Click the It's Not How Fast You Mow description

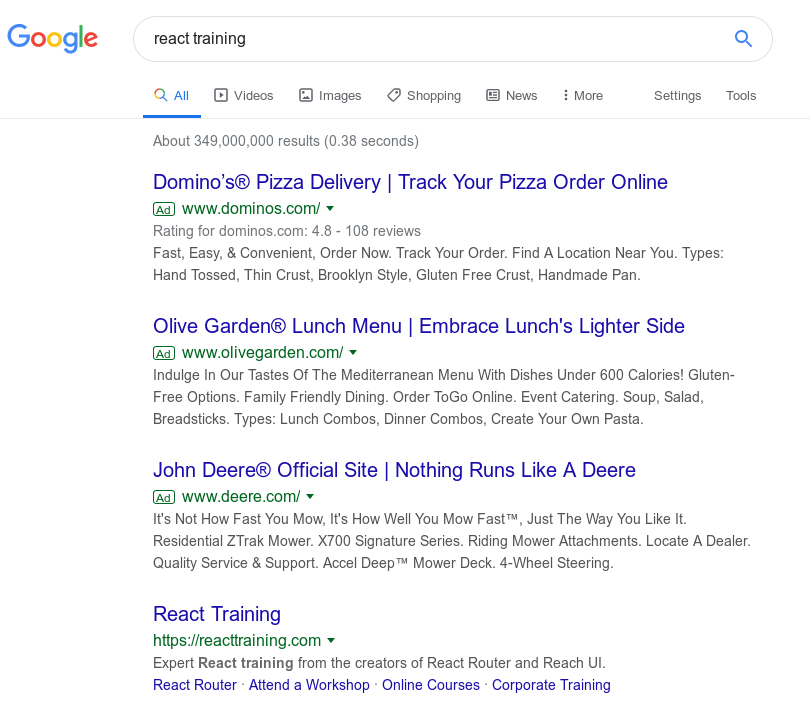451,541
